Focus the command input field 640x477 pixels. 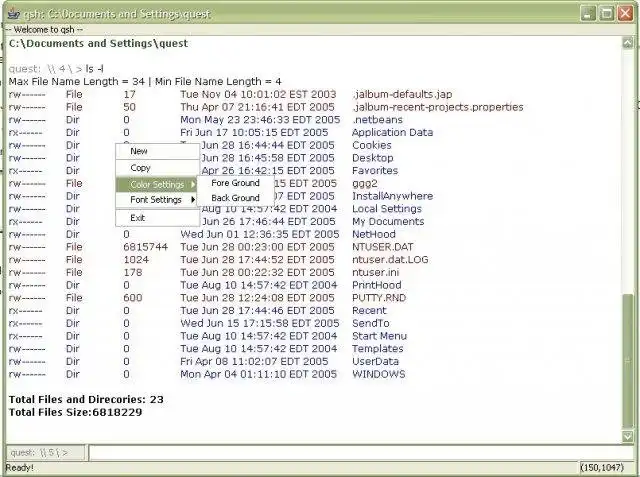[361, 453]
